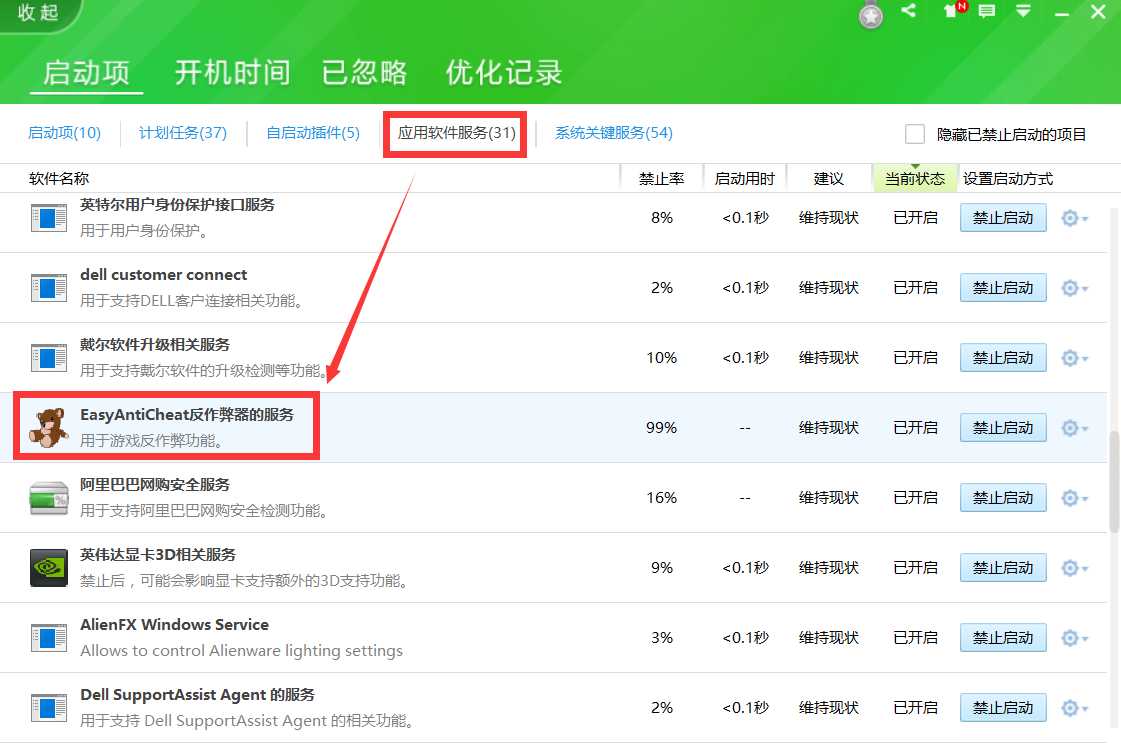The width and height of the screenshot is (1121, 743).
Task: Open the 优化记录 tab
Action: coord(504,73)
